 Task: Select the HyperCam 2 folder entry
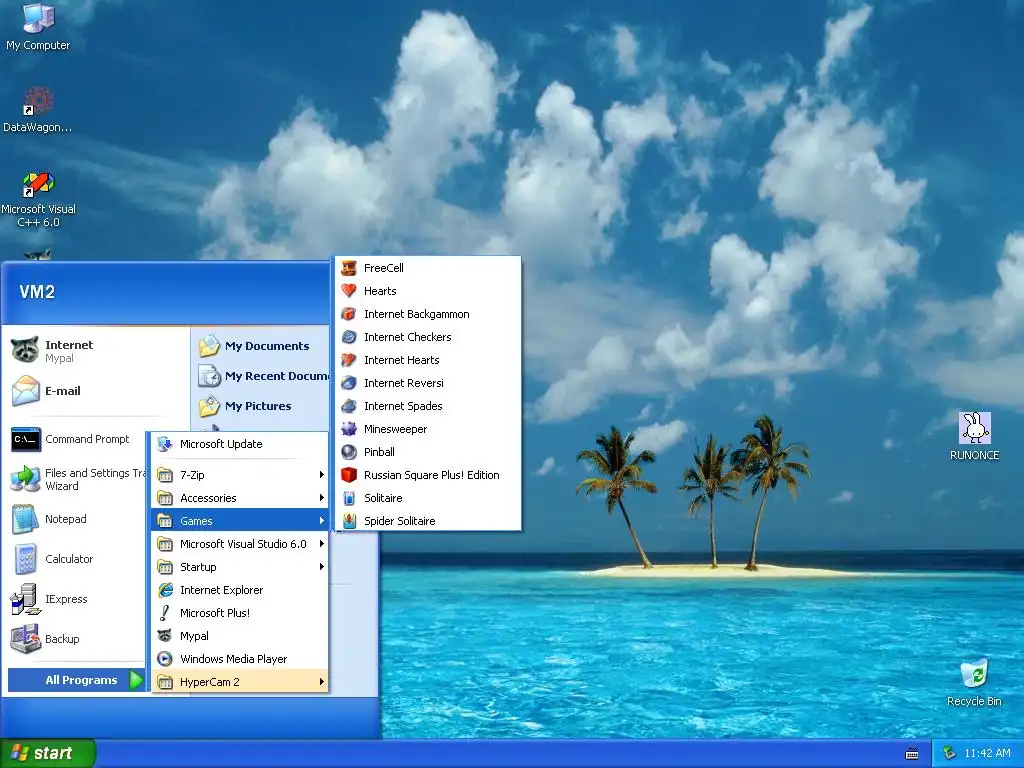tap(240, 681)
